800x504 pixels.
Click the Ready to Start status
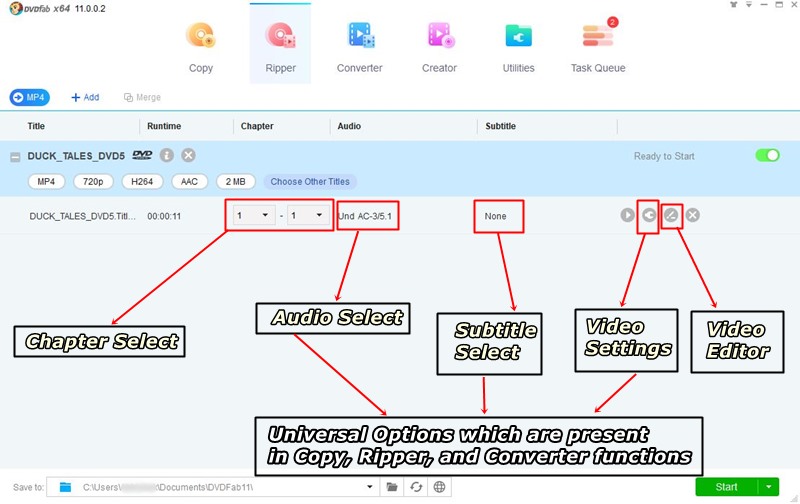pos(664,156)
